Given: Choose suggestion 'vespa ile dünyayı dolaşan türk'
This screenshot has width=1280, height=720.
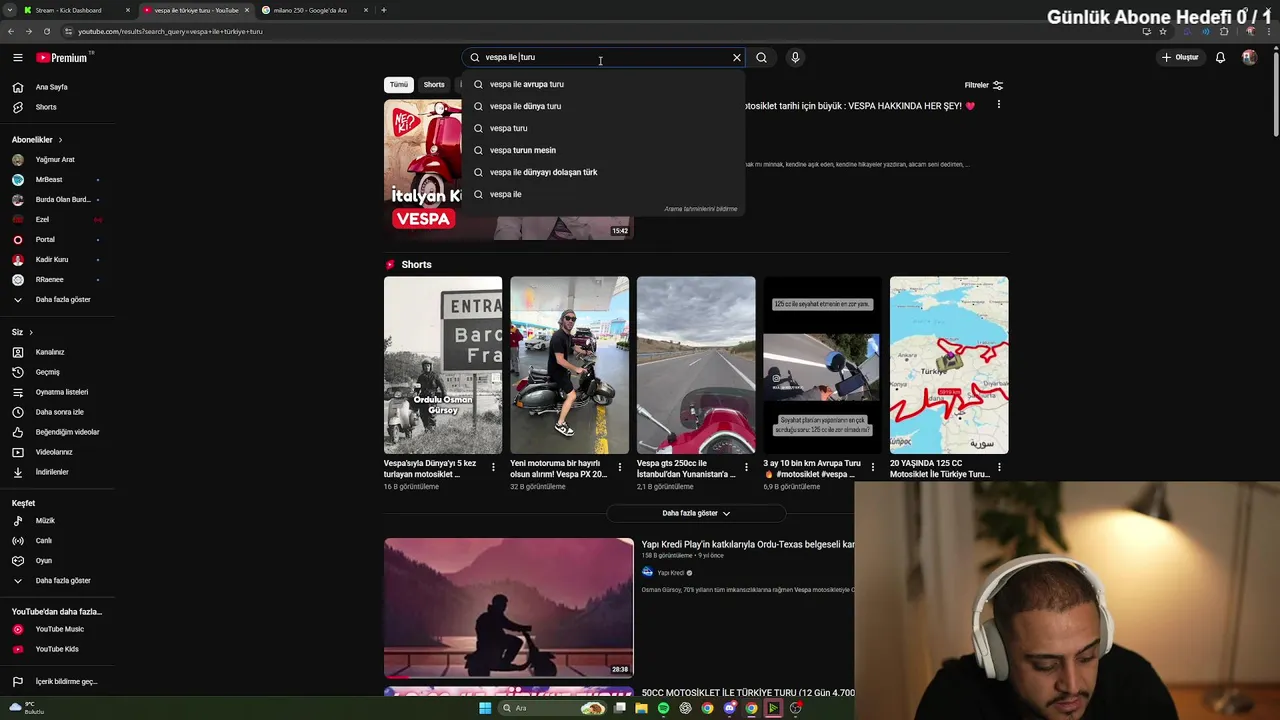Looking at the screenshot, I should click(603, 172).
